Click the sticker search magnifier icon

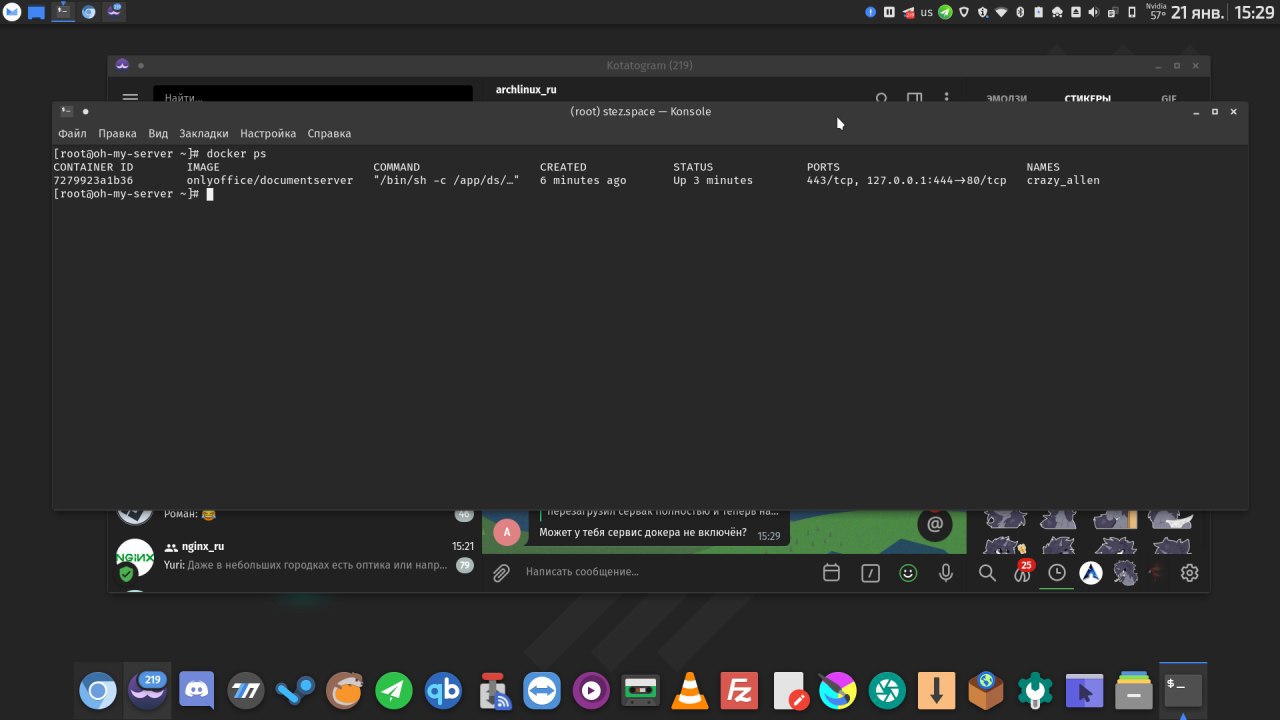pyautogui.click(x=987, y=573)
